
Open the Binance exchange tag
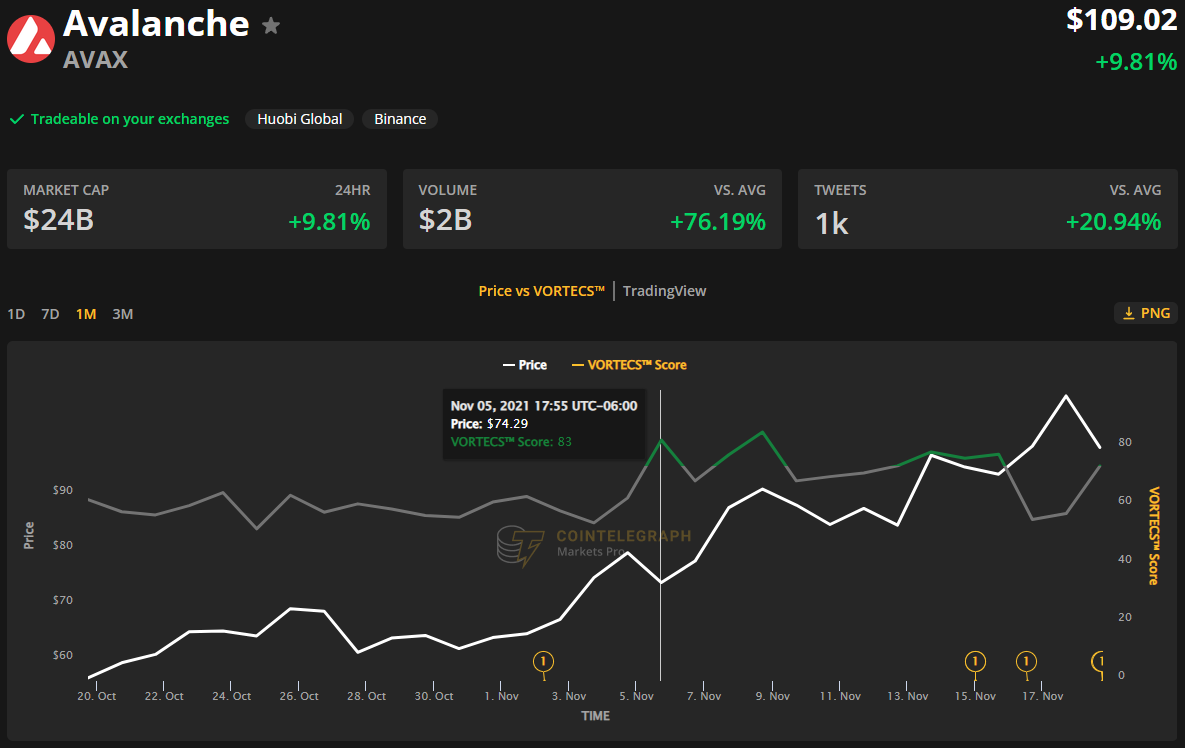point(400,119)
